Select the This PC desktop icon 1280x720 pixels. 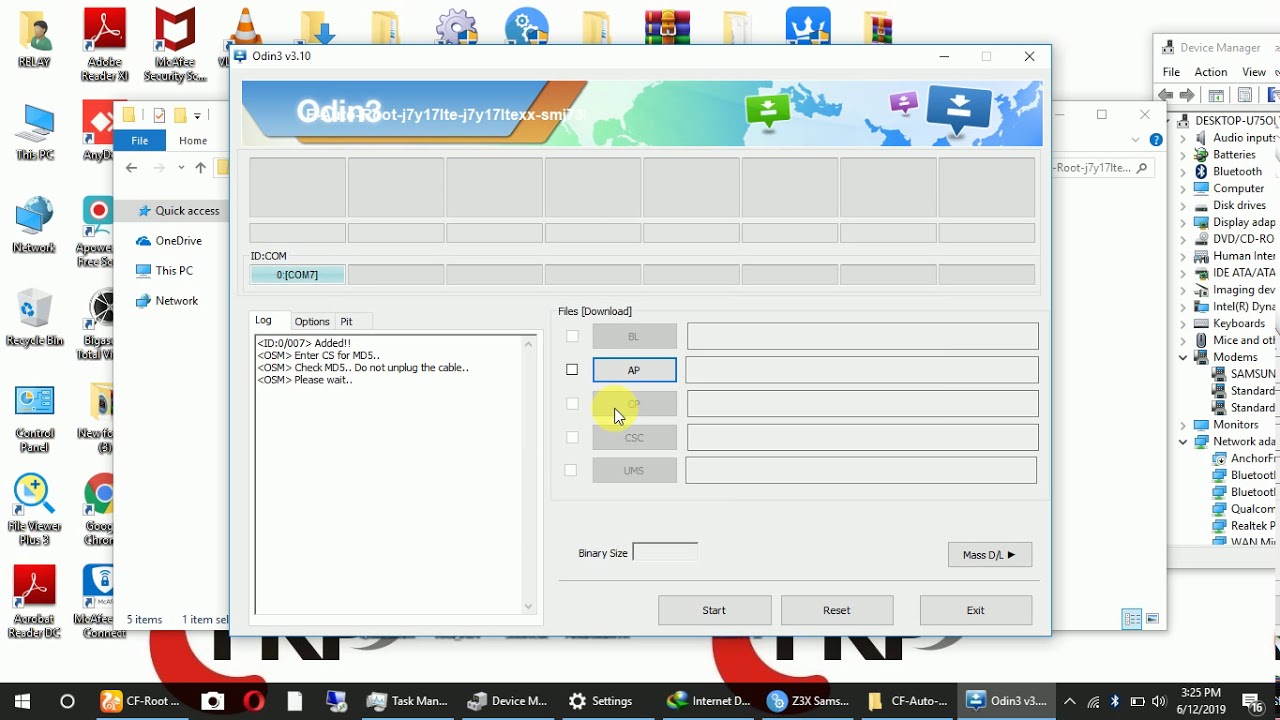(35, 132)
